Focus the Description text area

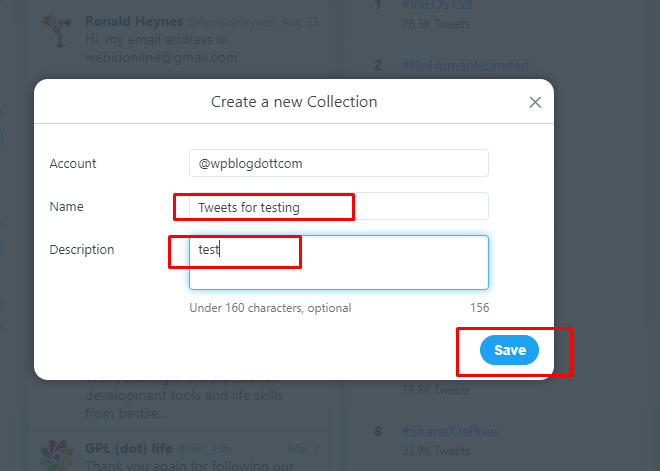339,262
